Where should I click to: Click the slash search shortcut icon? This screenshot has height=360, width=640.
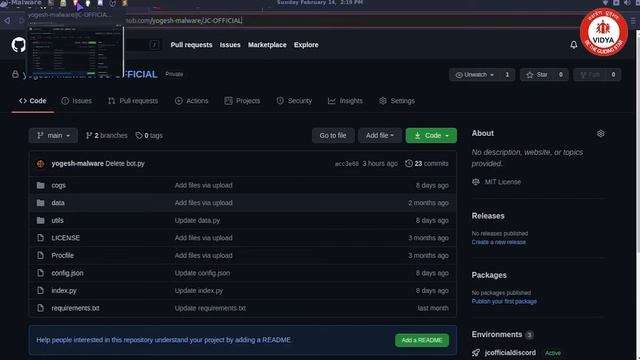pyautogui.click(x=155, y=45)
